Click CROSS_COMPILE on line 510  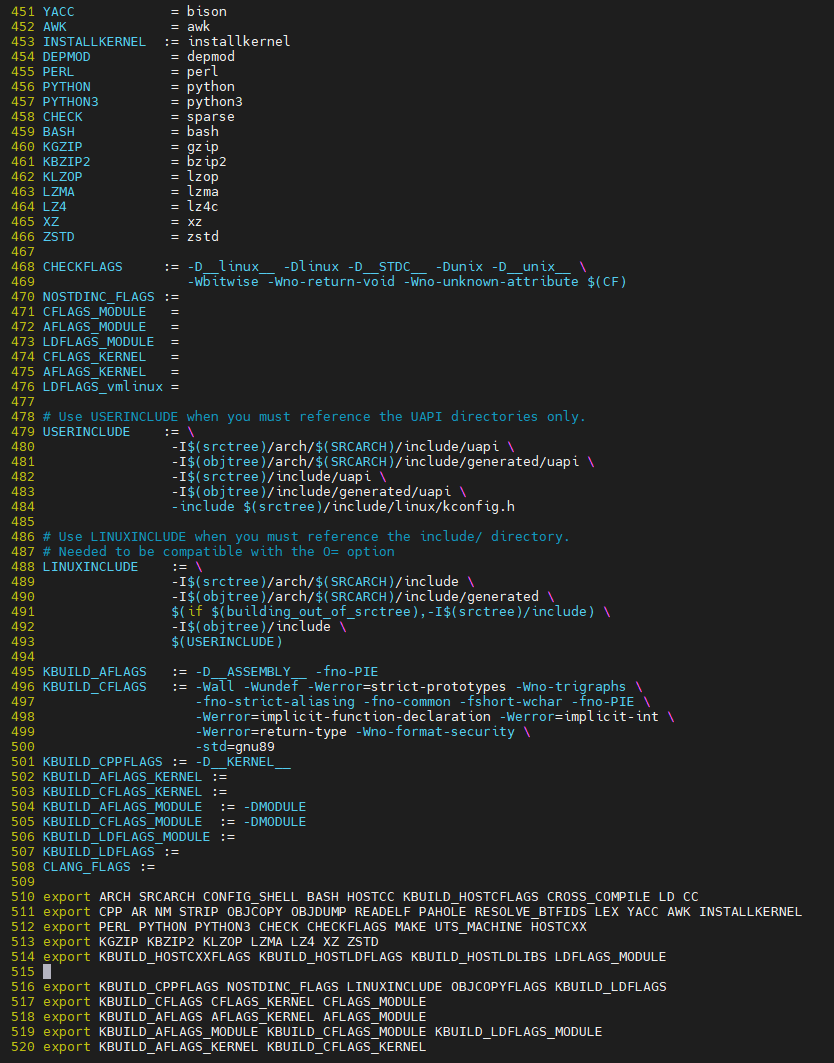click(599, 896)
